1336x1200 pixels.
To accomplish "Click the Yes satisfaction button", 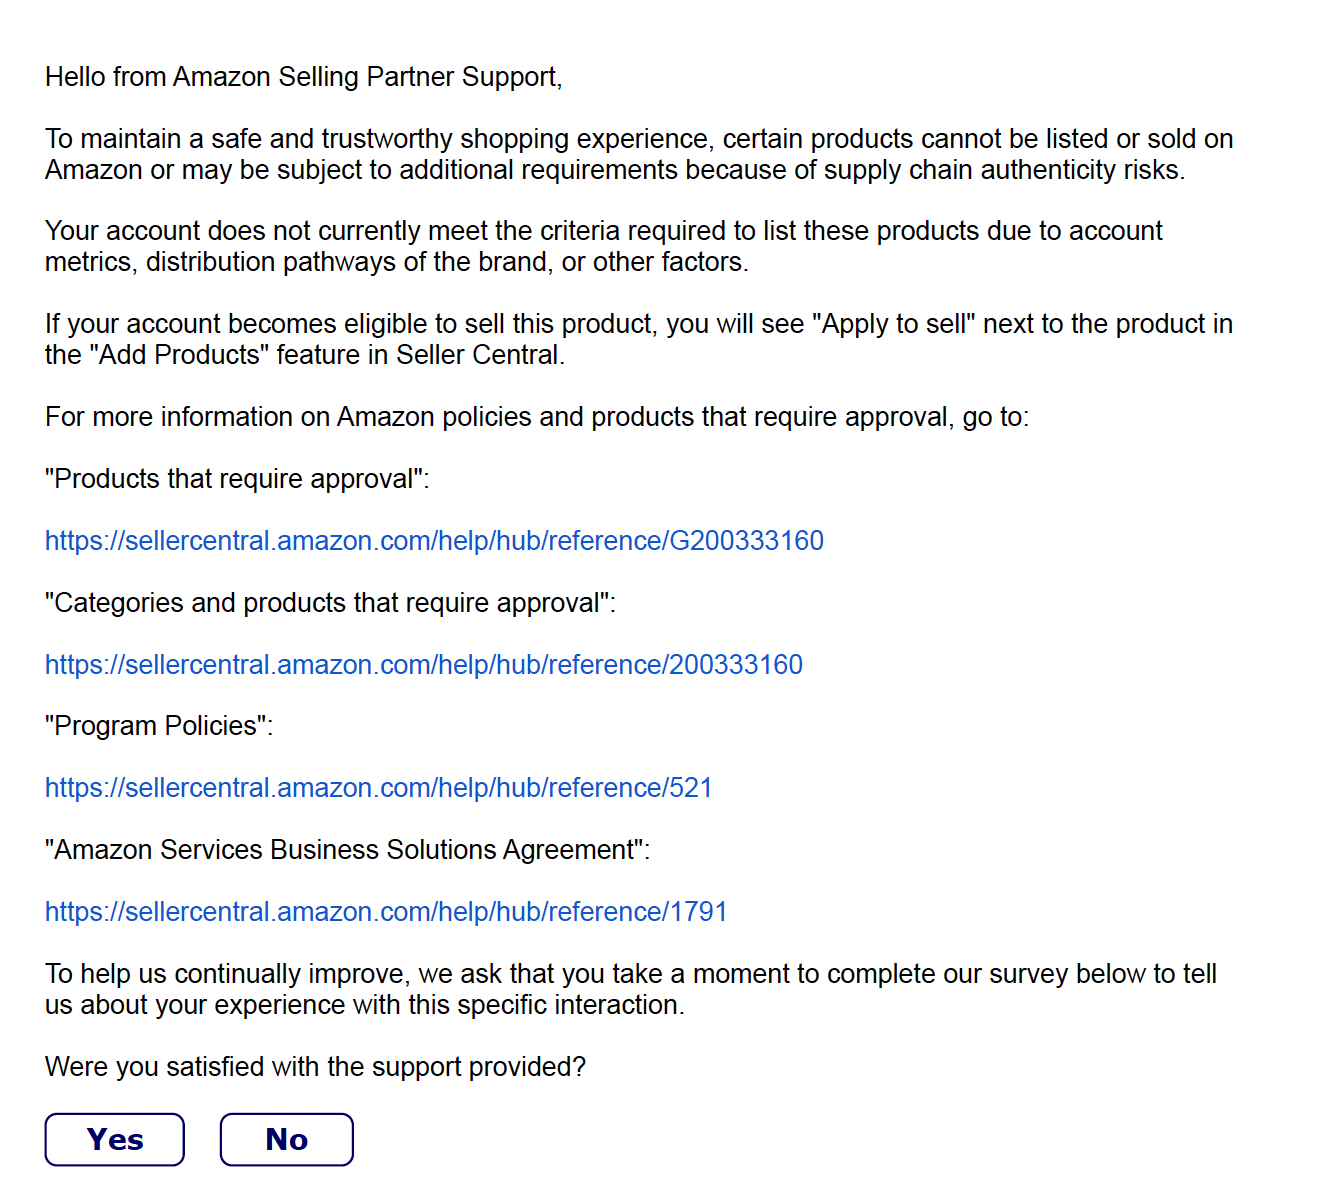I will pos(115,1139).
